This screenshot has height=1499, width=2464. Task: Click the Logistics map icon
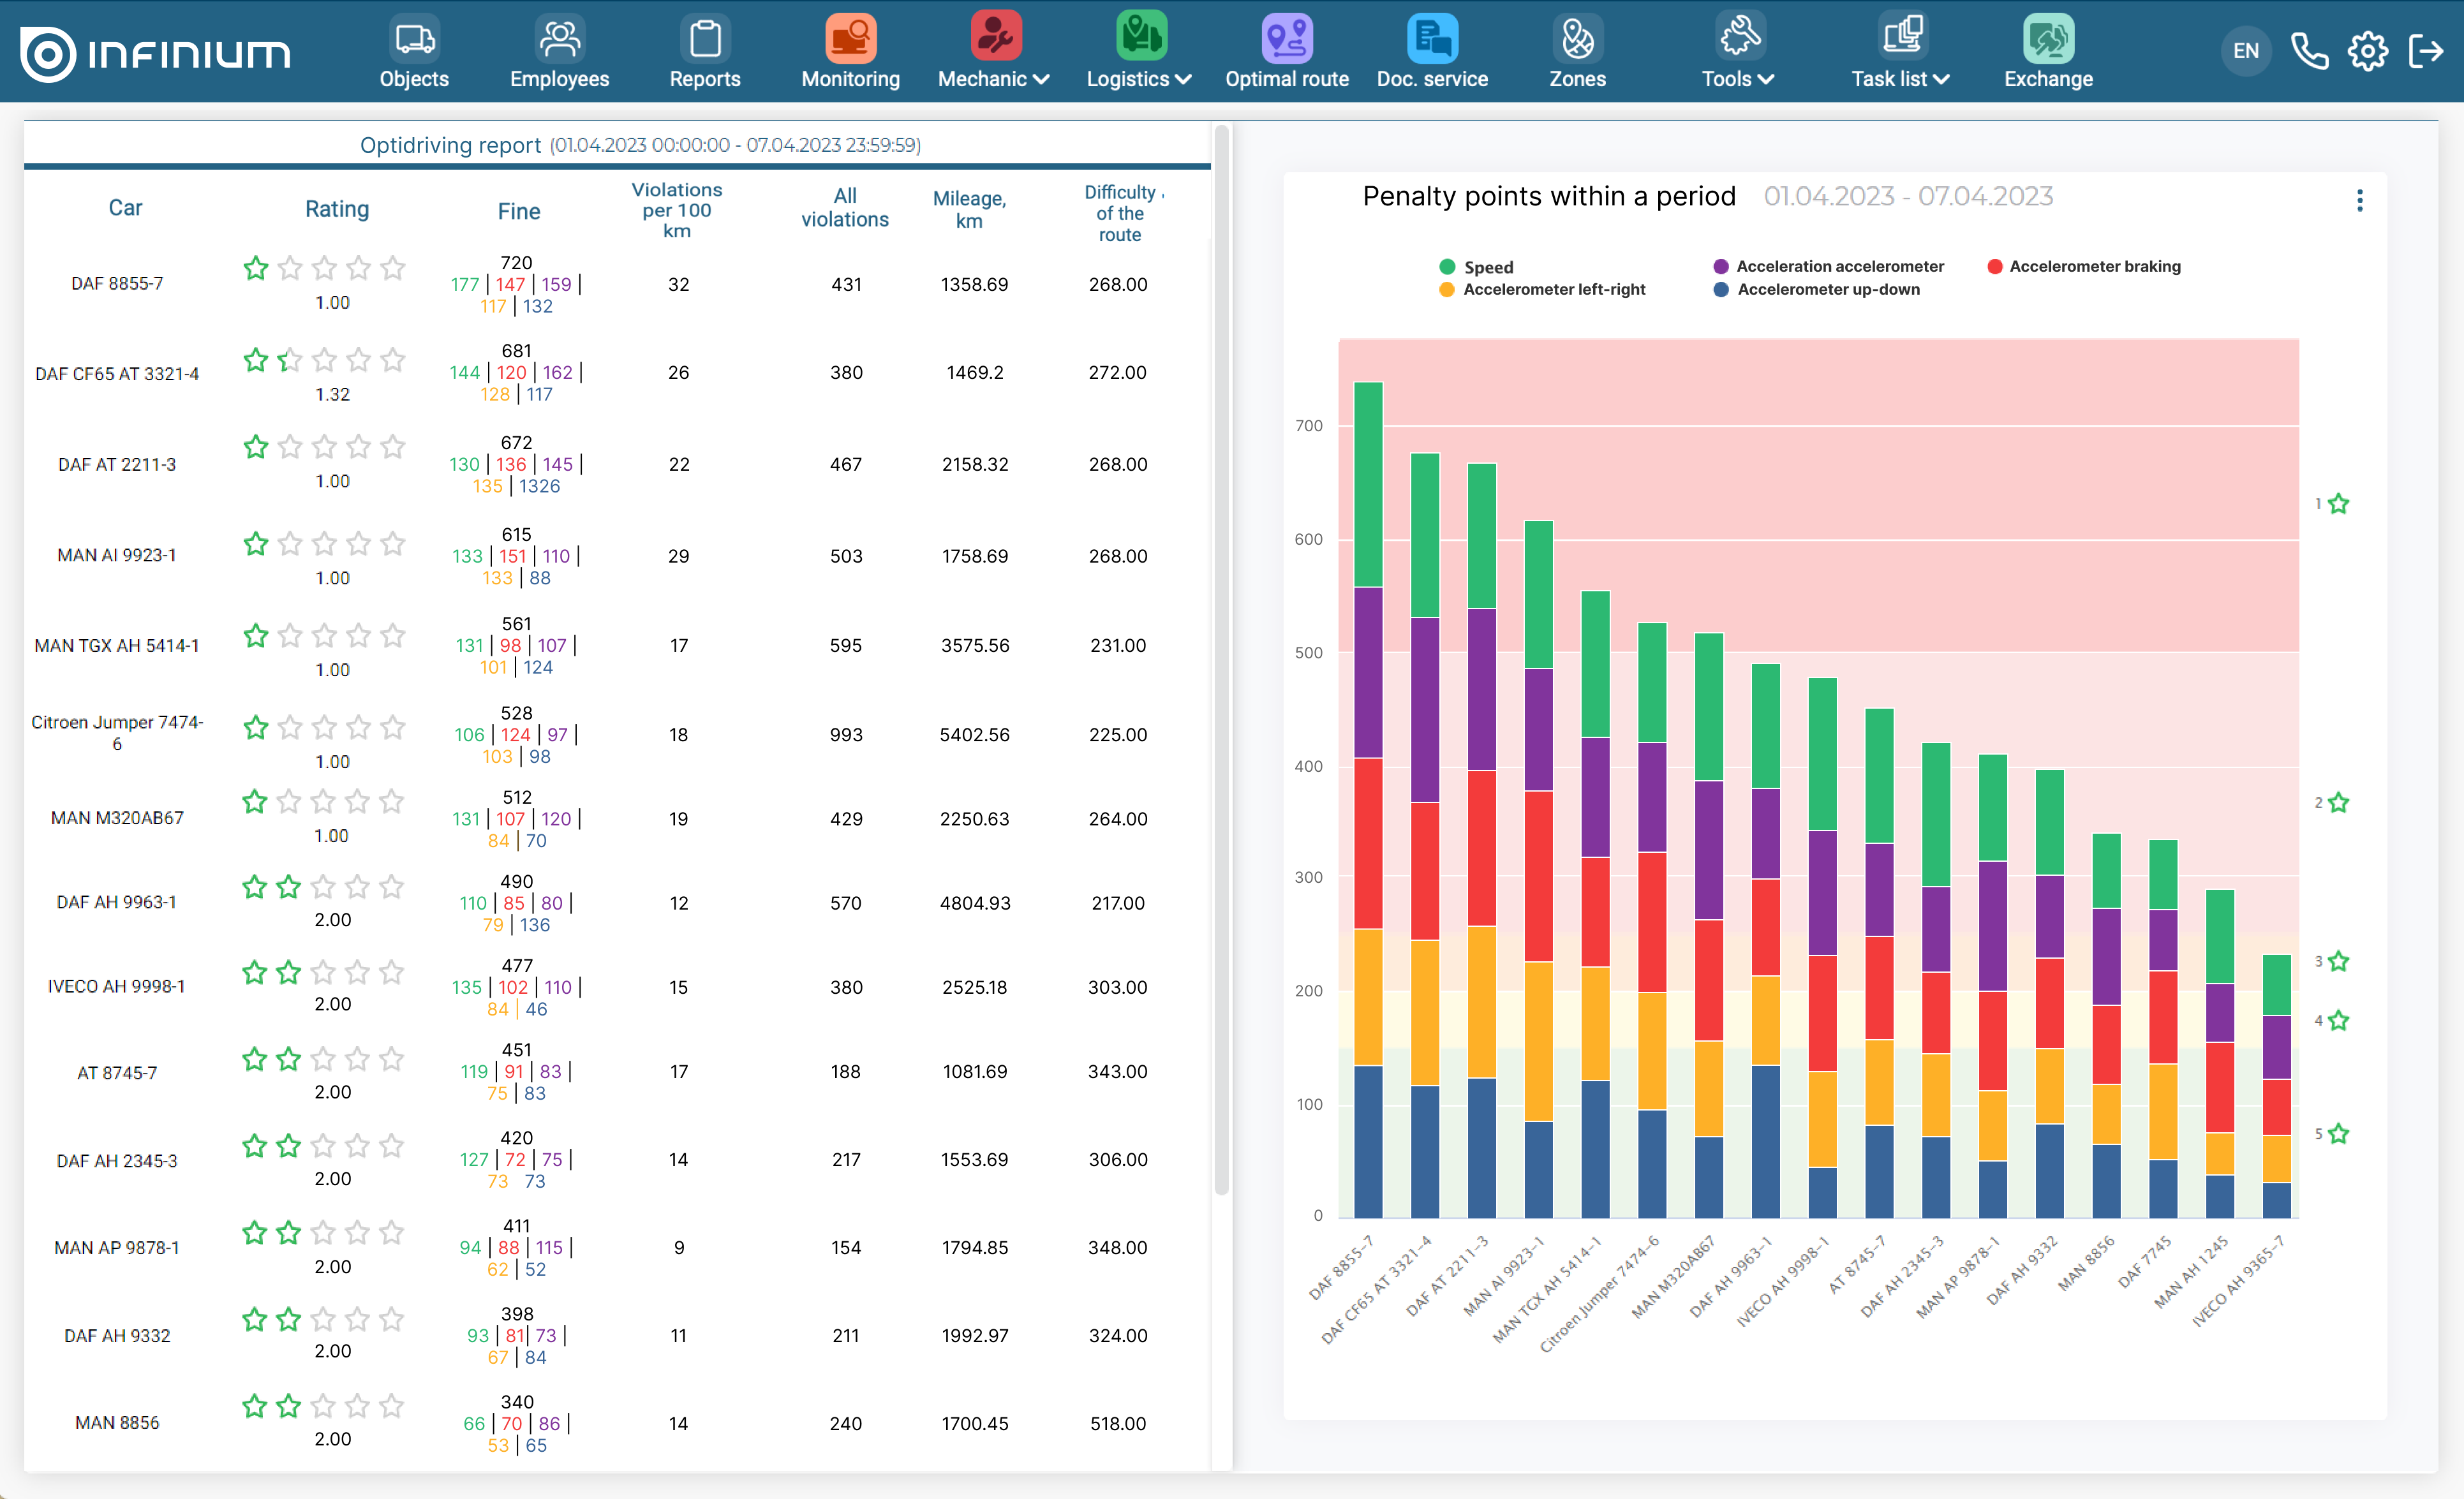pos(1141,36)
